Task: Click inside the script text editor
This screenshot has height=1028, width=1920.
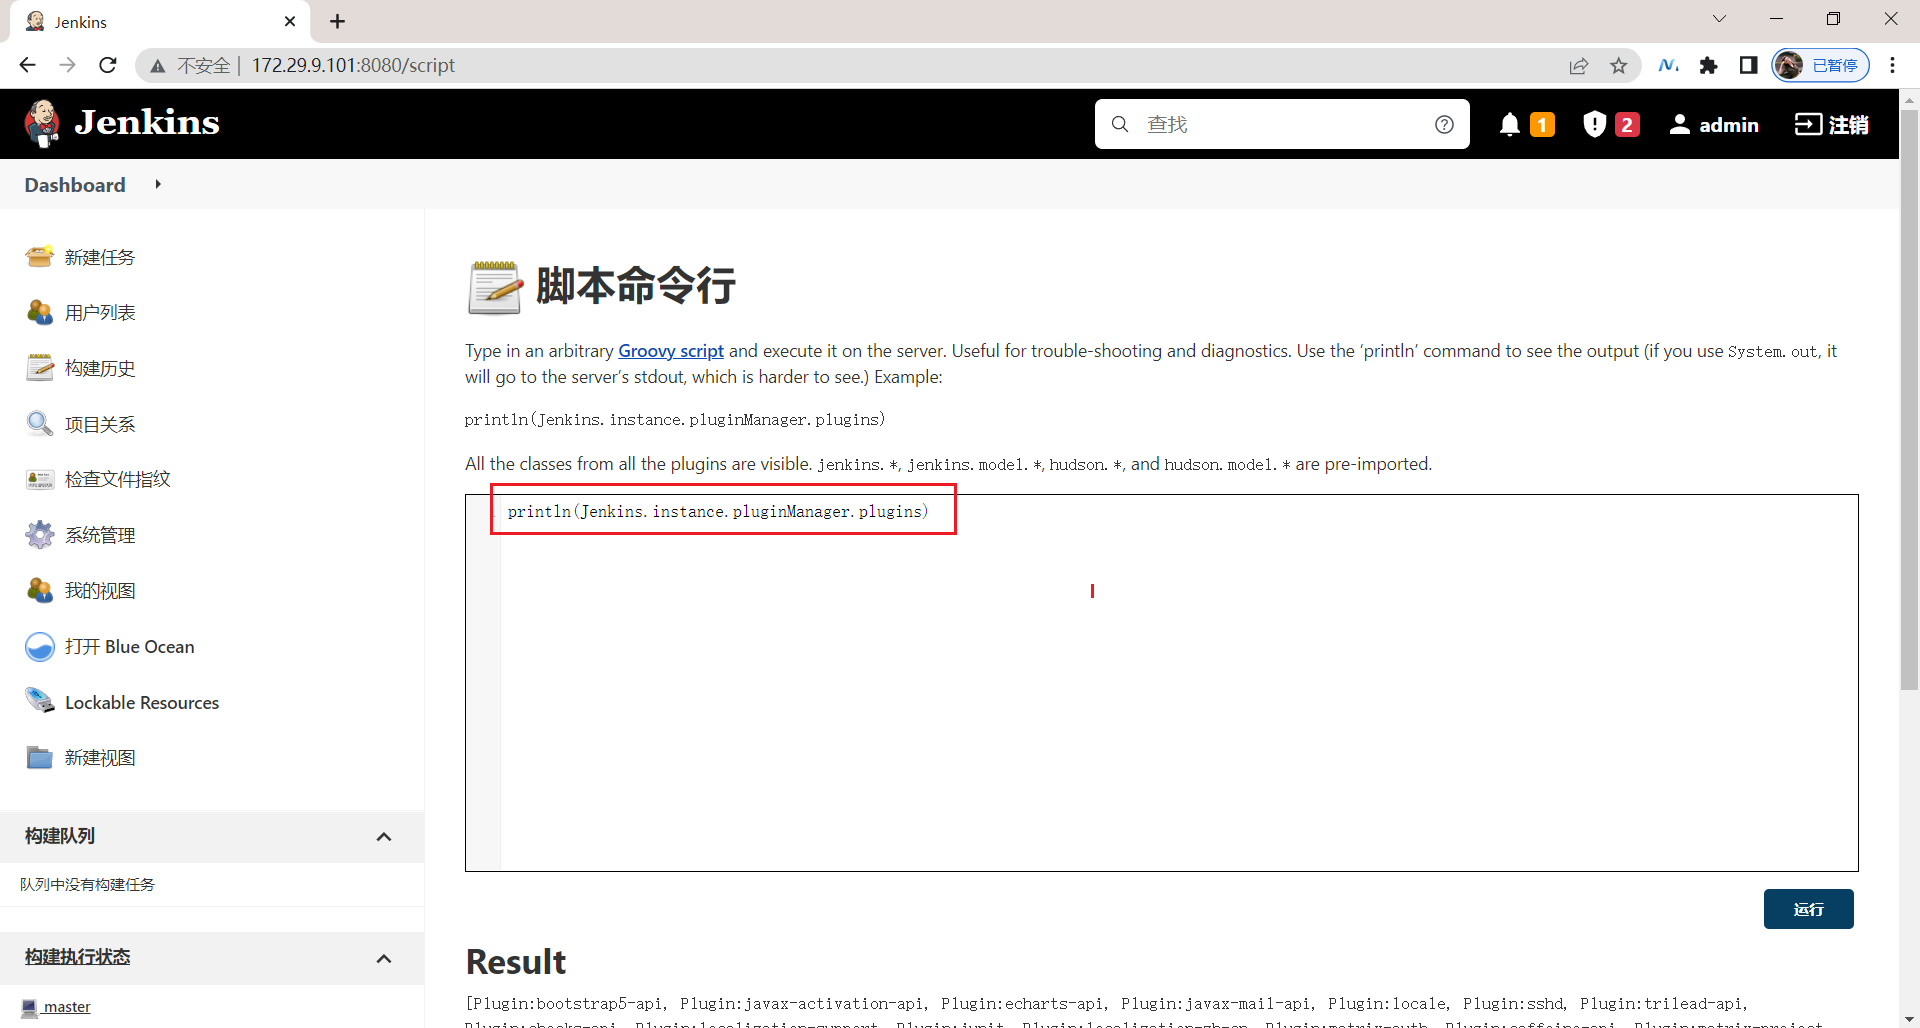Action: coord(1161,683)
